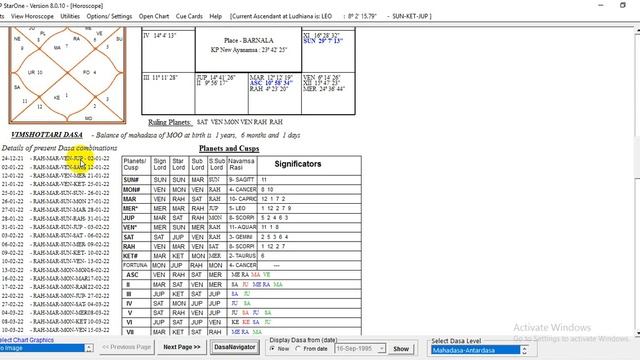
Task: Click the dasa entry starting 31-01-22
Action: 56,227
